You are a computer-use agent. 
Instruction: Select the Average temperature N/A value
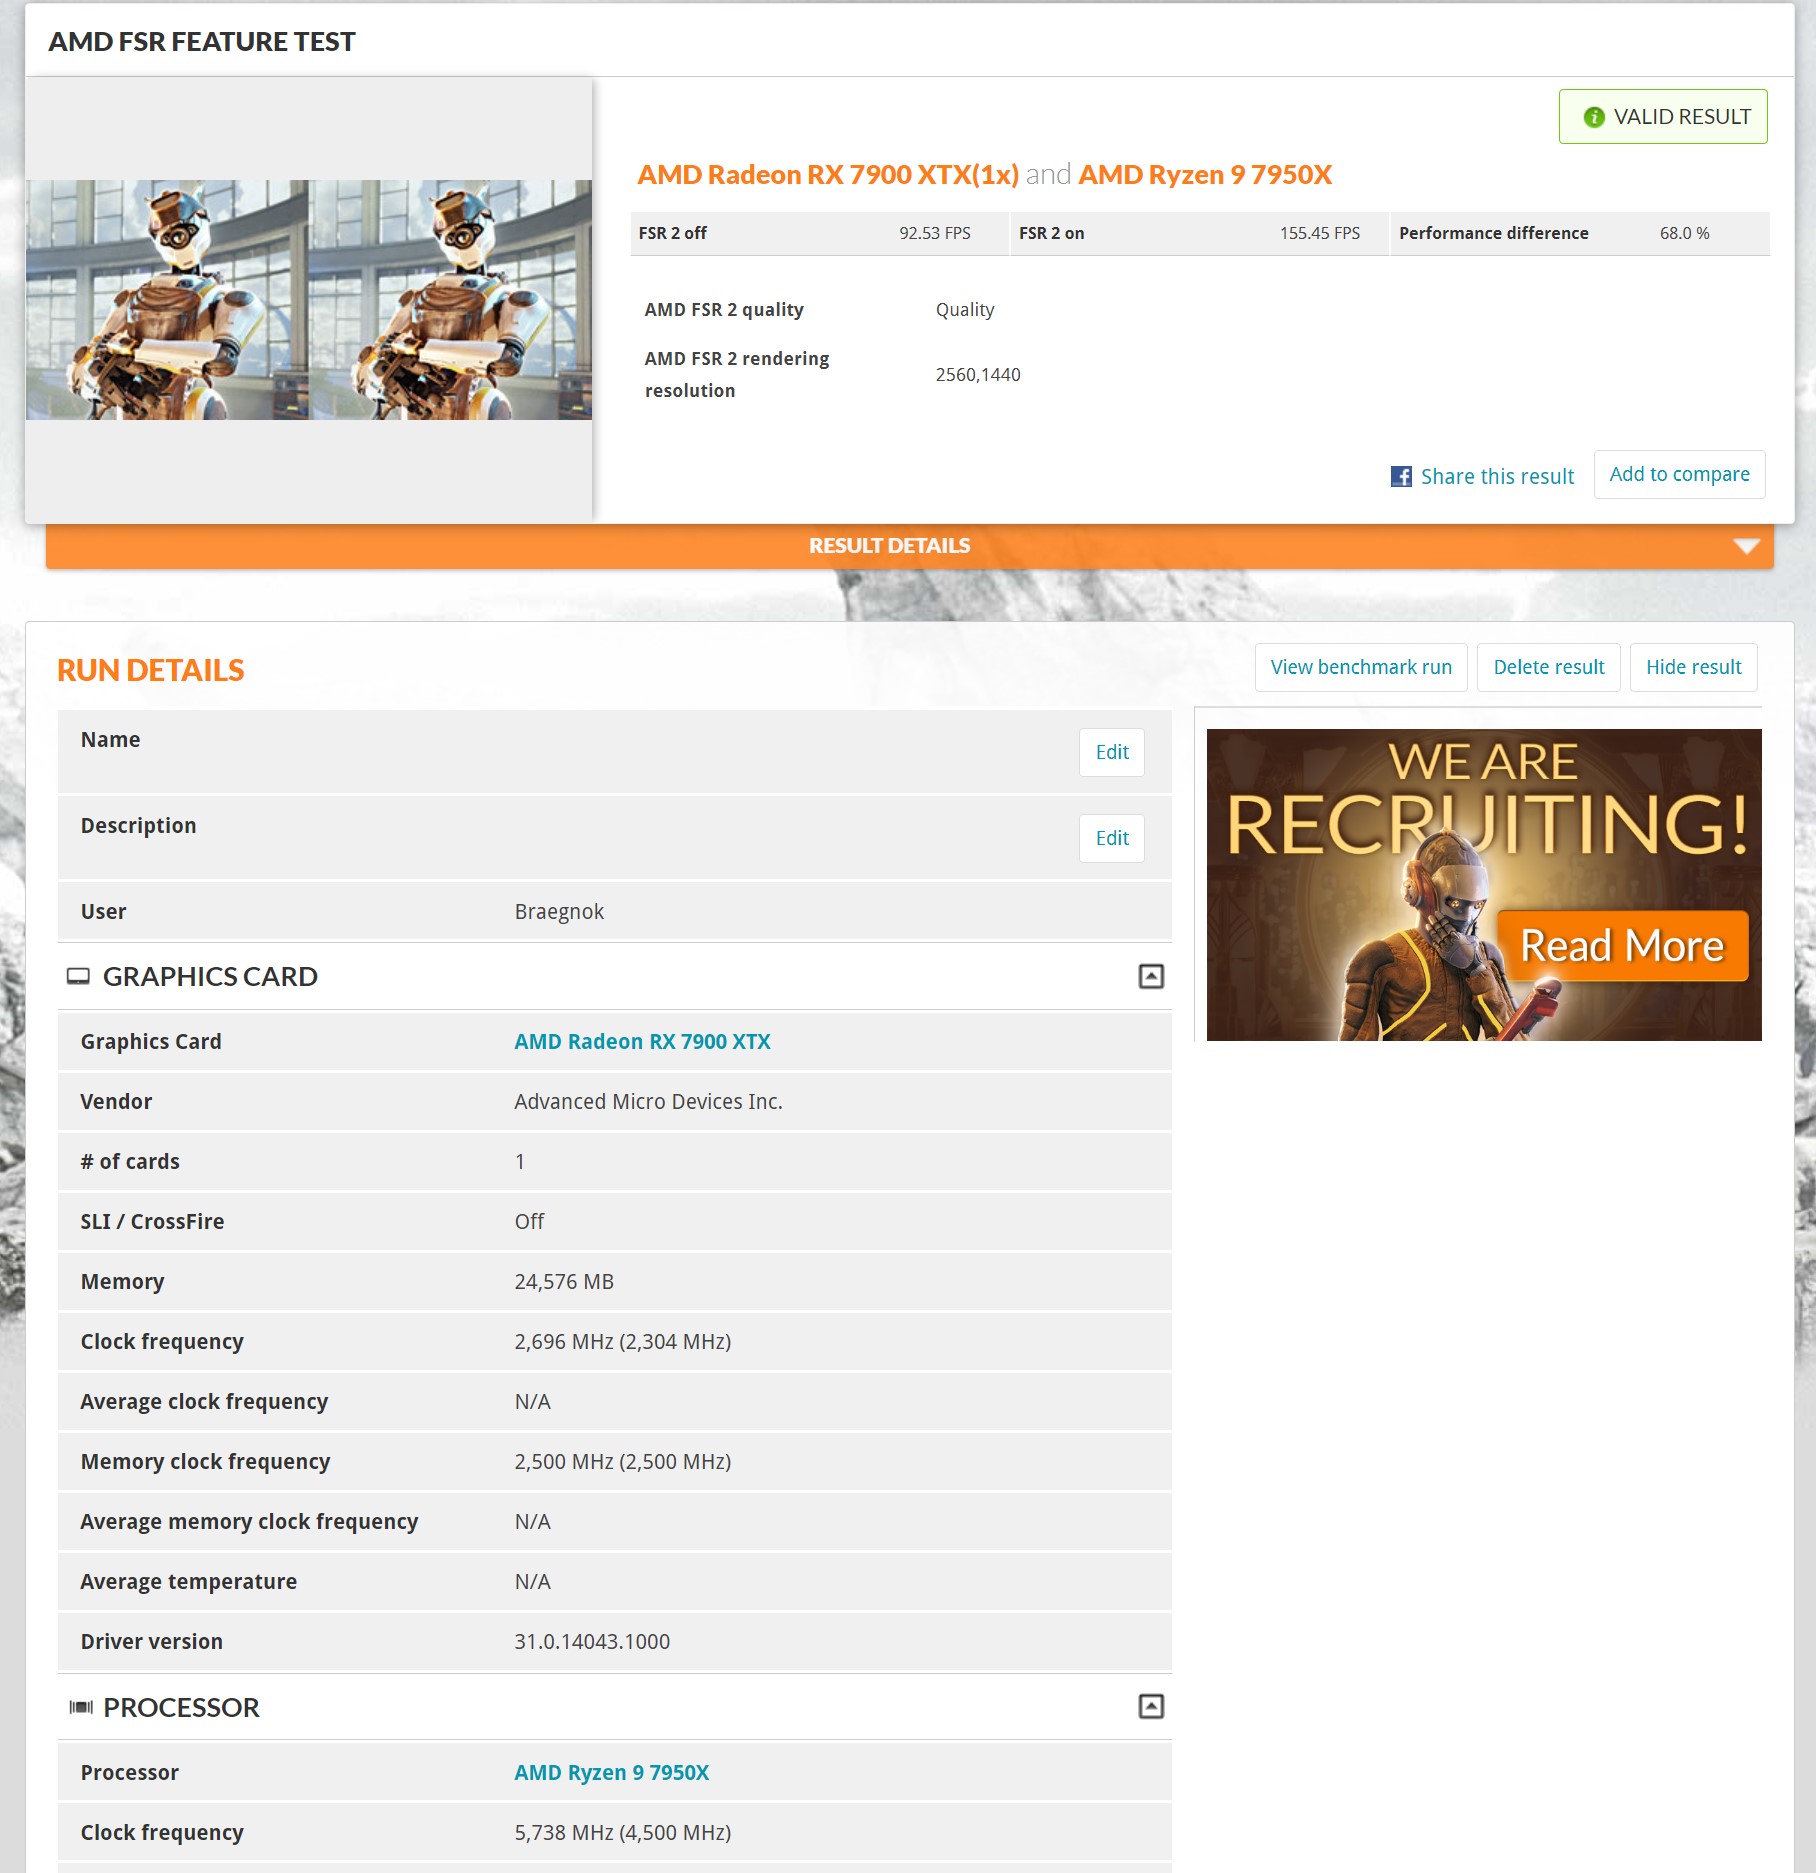point(532,1581)
